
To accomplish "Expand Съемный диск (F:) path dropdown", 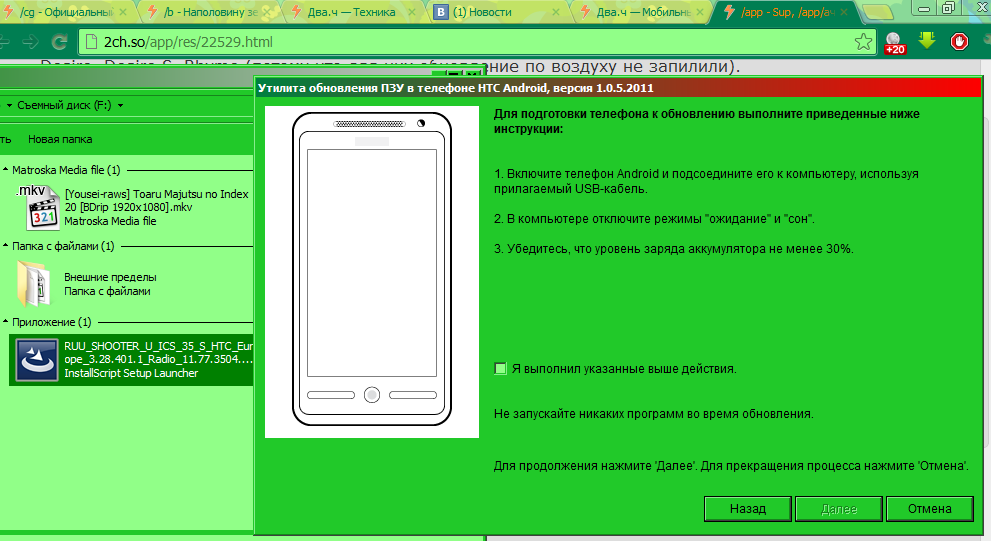I will (x=120, y=106).
